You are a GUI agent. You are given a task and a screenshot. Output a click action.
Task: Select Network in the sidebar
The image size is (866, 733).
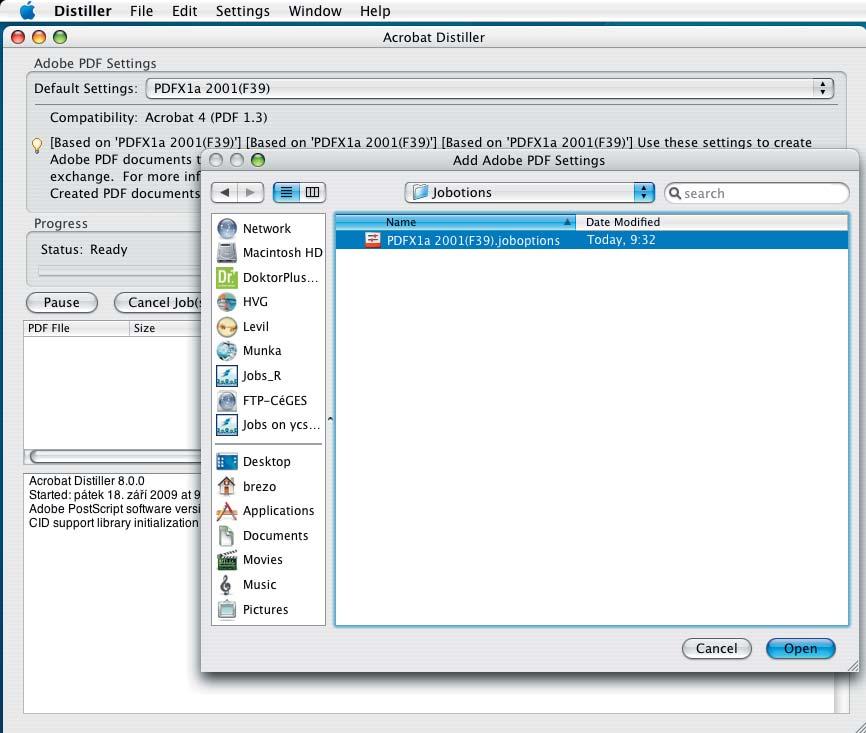click(267, 228)
